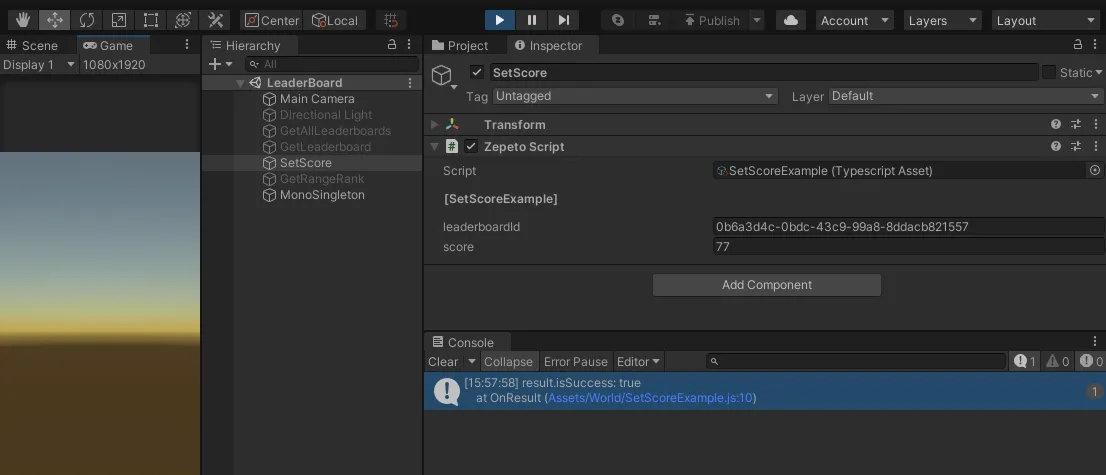Select GetLeaderboard in Hierarchy
This screenshot has width=1106, height=475.
tap(325, 147)
